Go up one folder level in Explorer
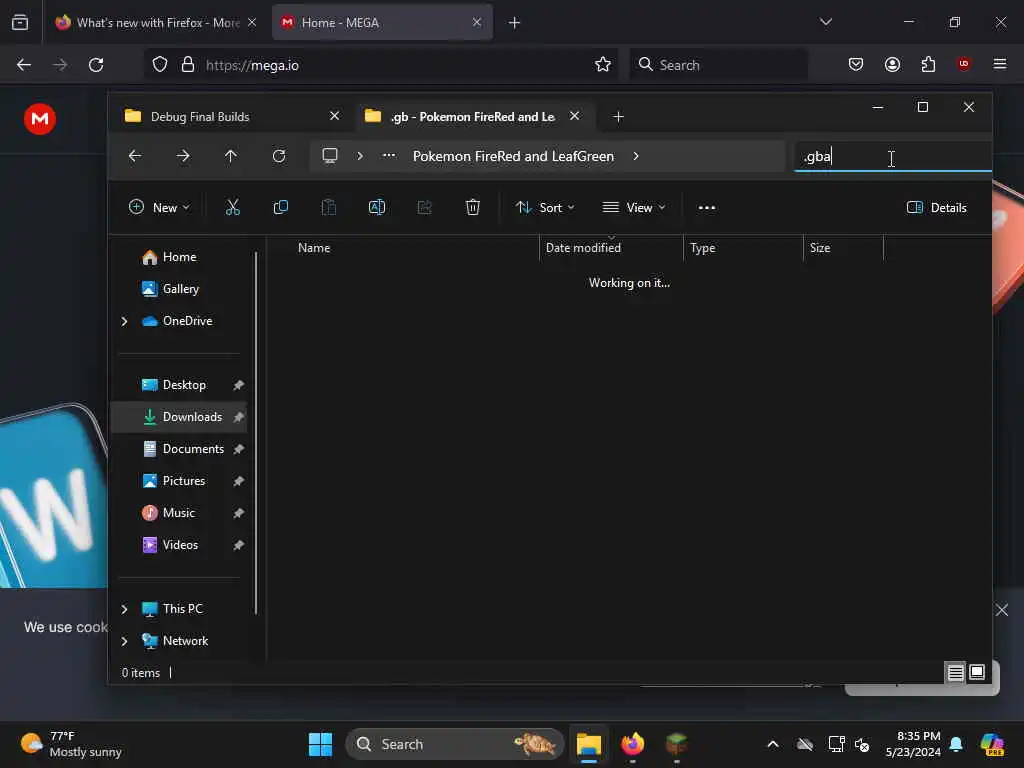Viewport: 1024px width, 768px height. [x=231, y=156]
